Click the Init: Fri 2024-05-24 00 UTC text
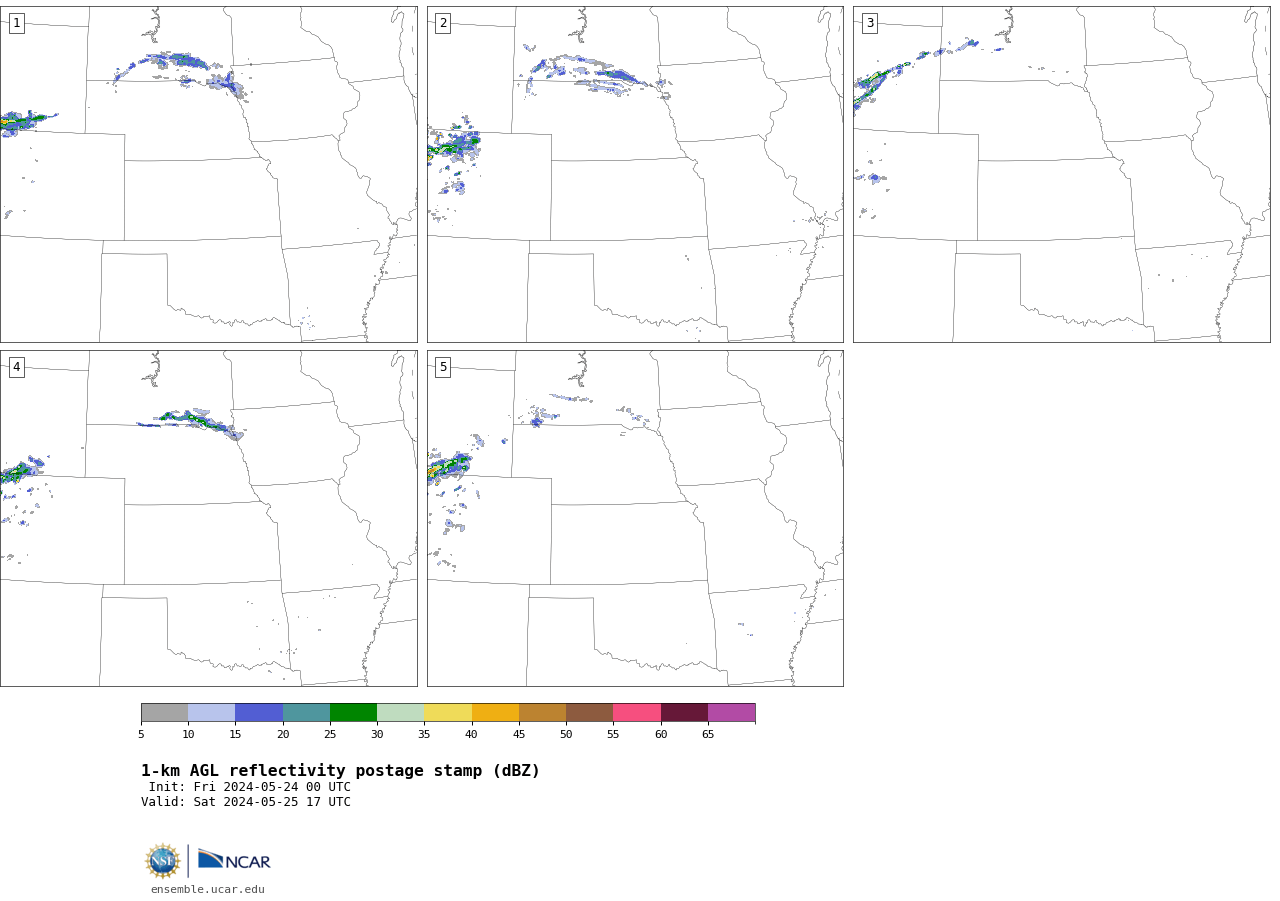This screenshot has width=1280, height=901. tap(250, 787)
